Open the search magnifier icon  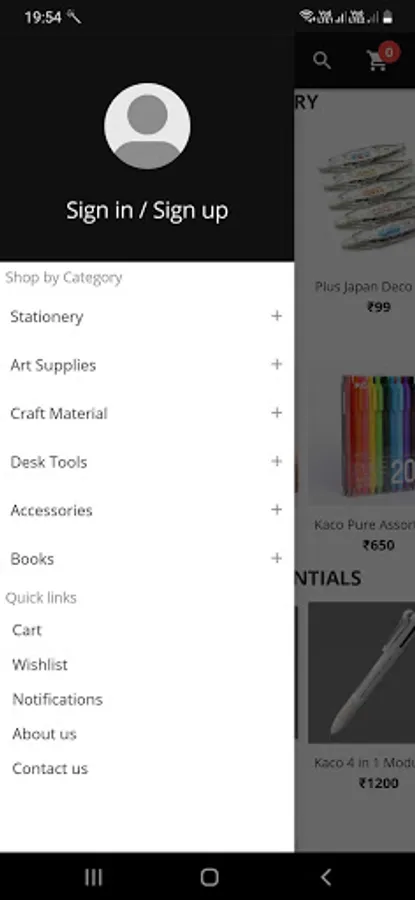tap(322, 60)
